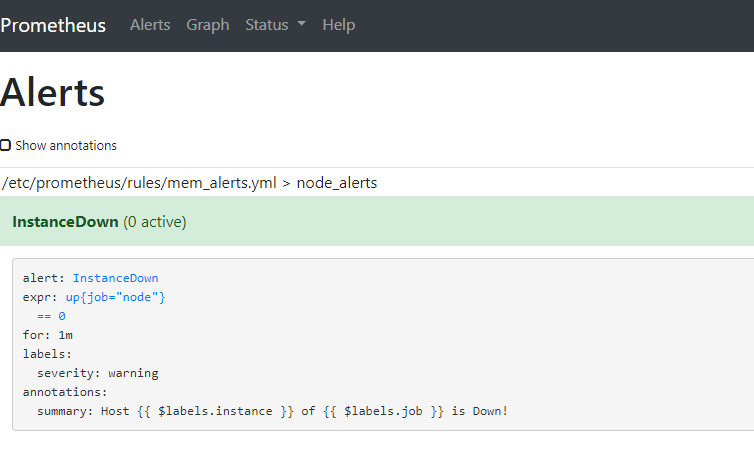Expand the Status dropdown menu
The width and height of the screenshot is (754, 455).
click(276, 25)
